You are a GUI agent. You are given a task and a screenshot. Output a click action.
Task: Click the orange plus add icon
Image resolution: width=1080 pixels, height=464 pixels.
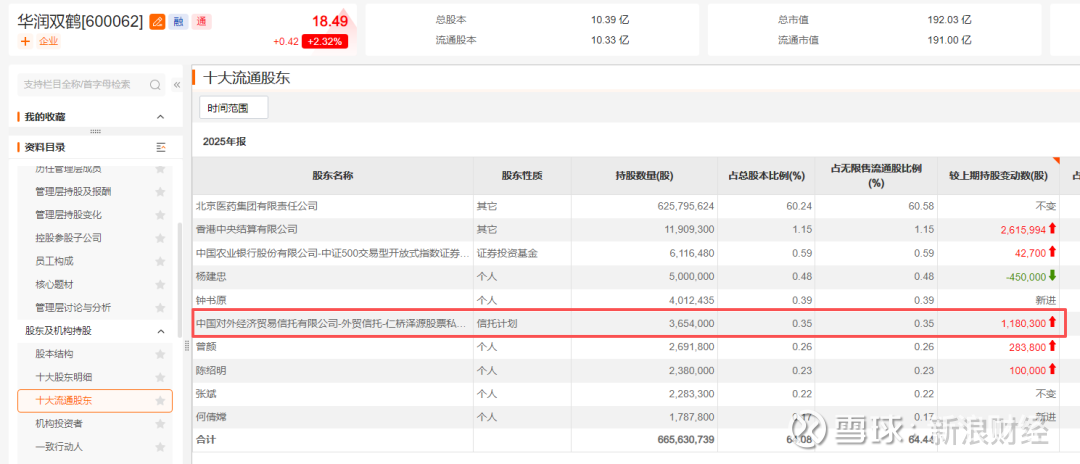click(x=25, y=41)
